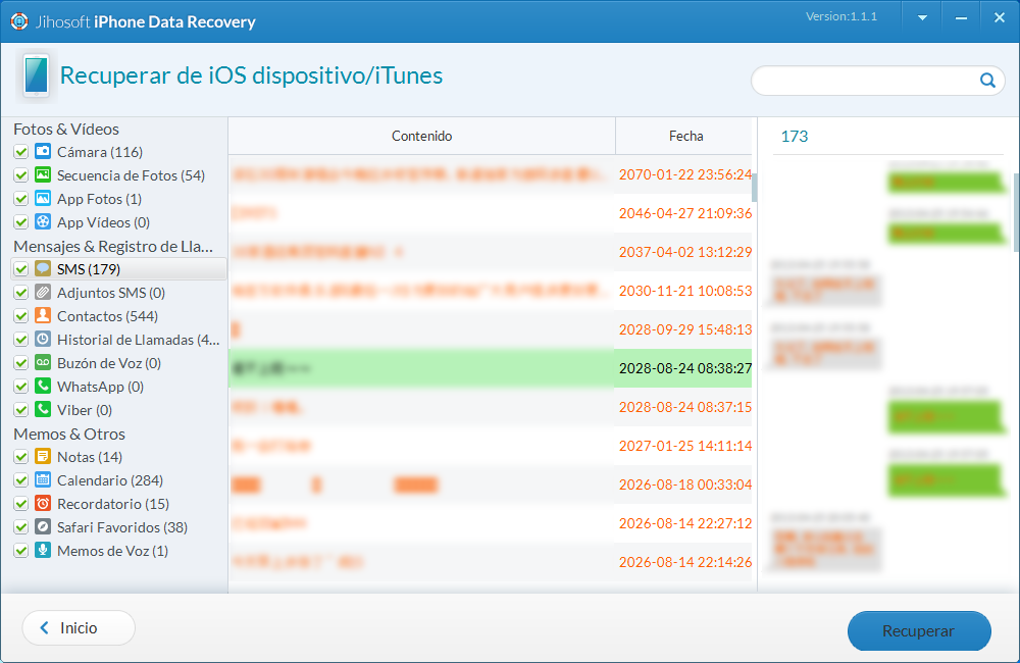Viewport: 1020px width, 663px height.
Task: Click the Jihosoft lifebuoy logo
Action: click(x=20, y=21)
